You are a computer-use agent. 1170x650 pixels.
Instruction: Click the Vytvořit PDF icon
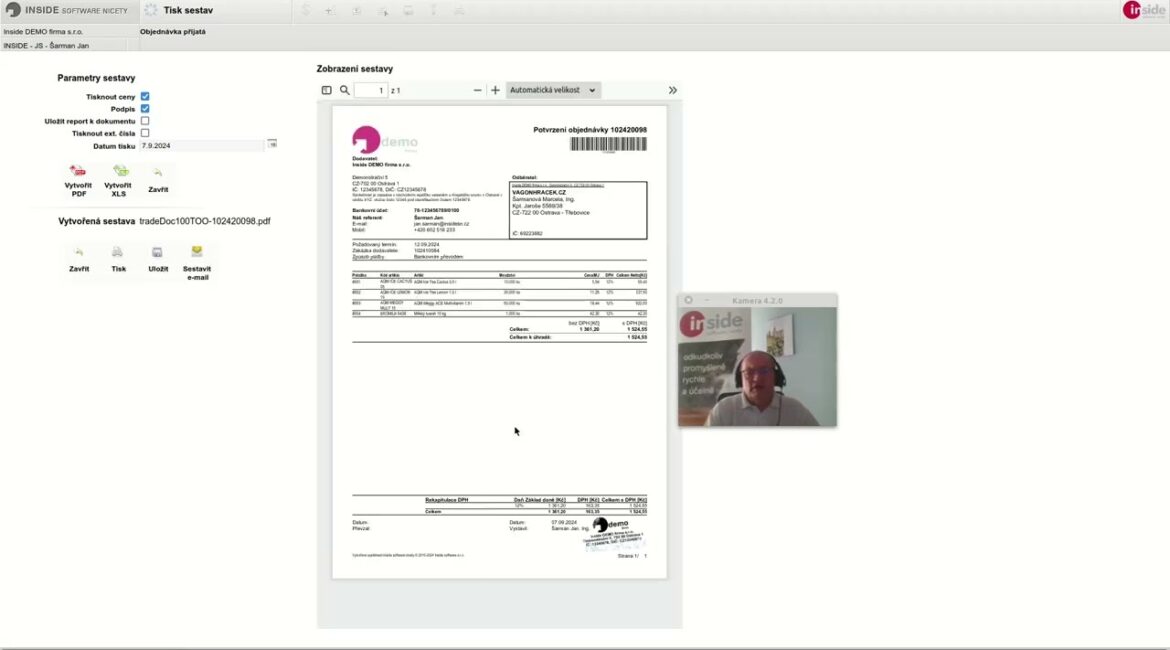(x=78, y=172)
